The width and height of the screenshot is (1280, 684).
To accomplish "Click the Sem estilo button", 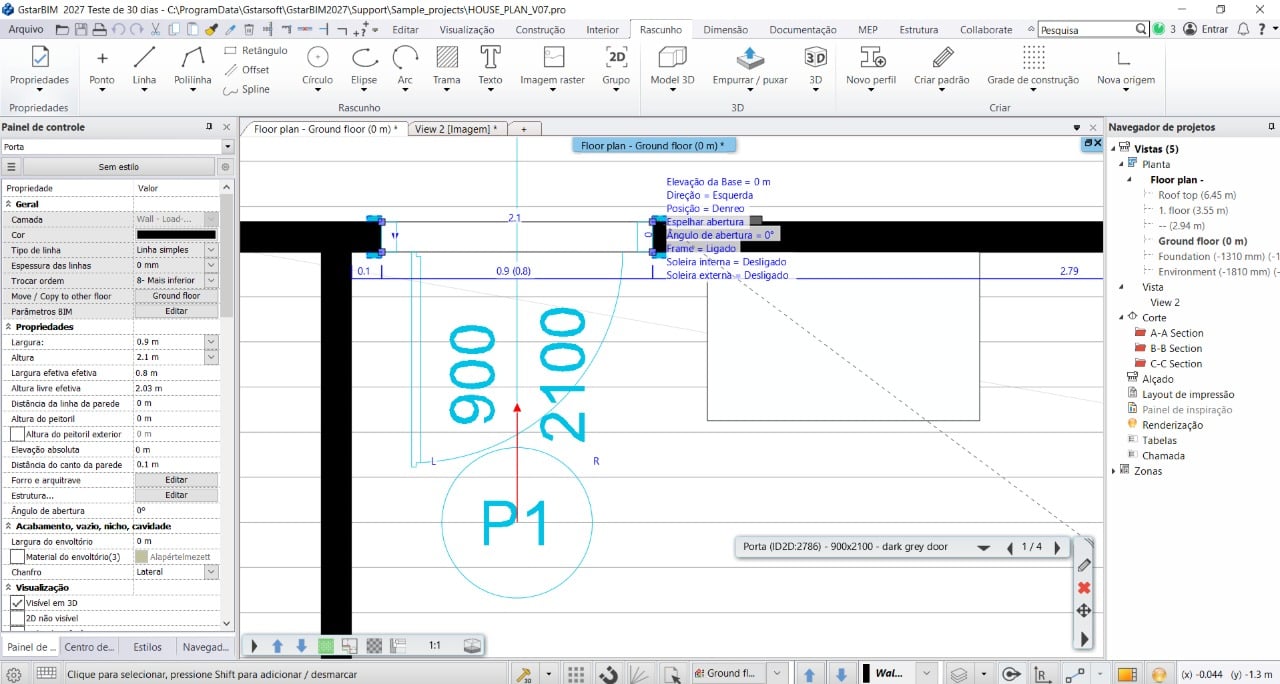I will point(119,167).
